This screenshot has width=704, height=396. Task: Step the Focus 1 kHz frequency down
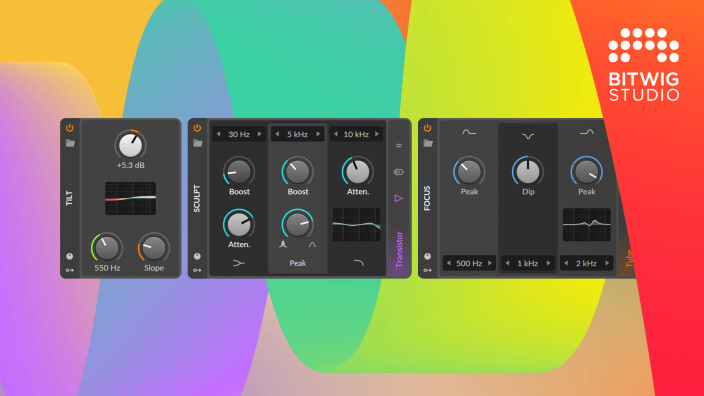507,263
